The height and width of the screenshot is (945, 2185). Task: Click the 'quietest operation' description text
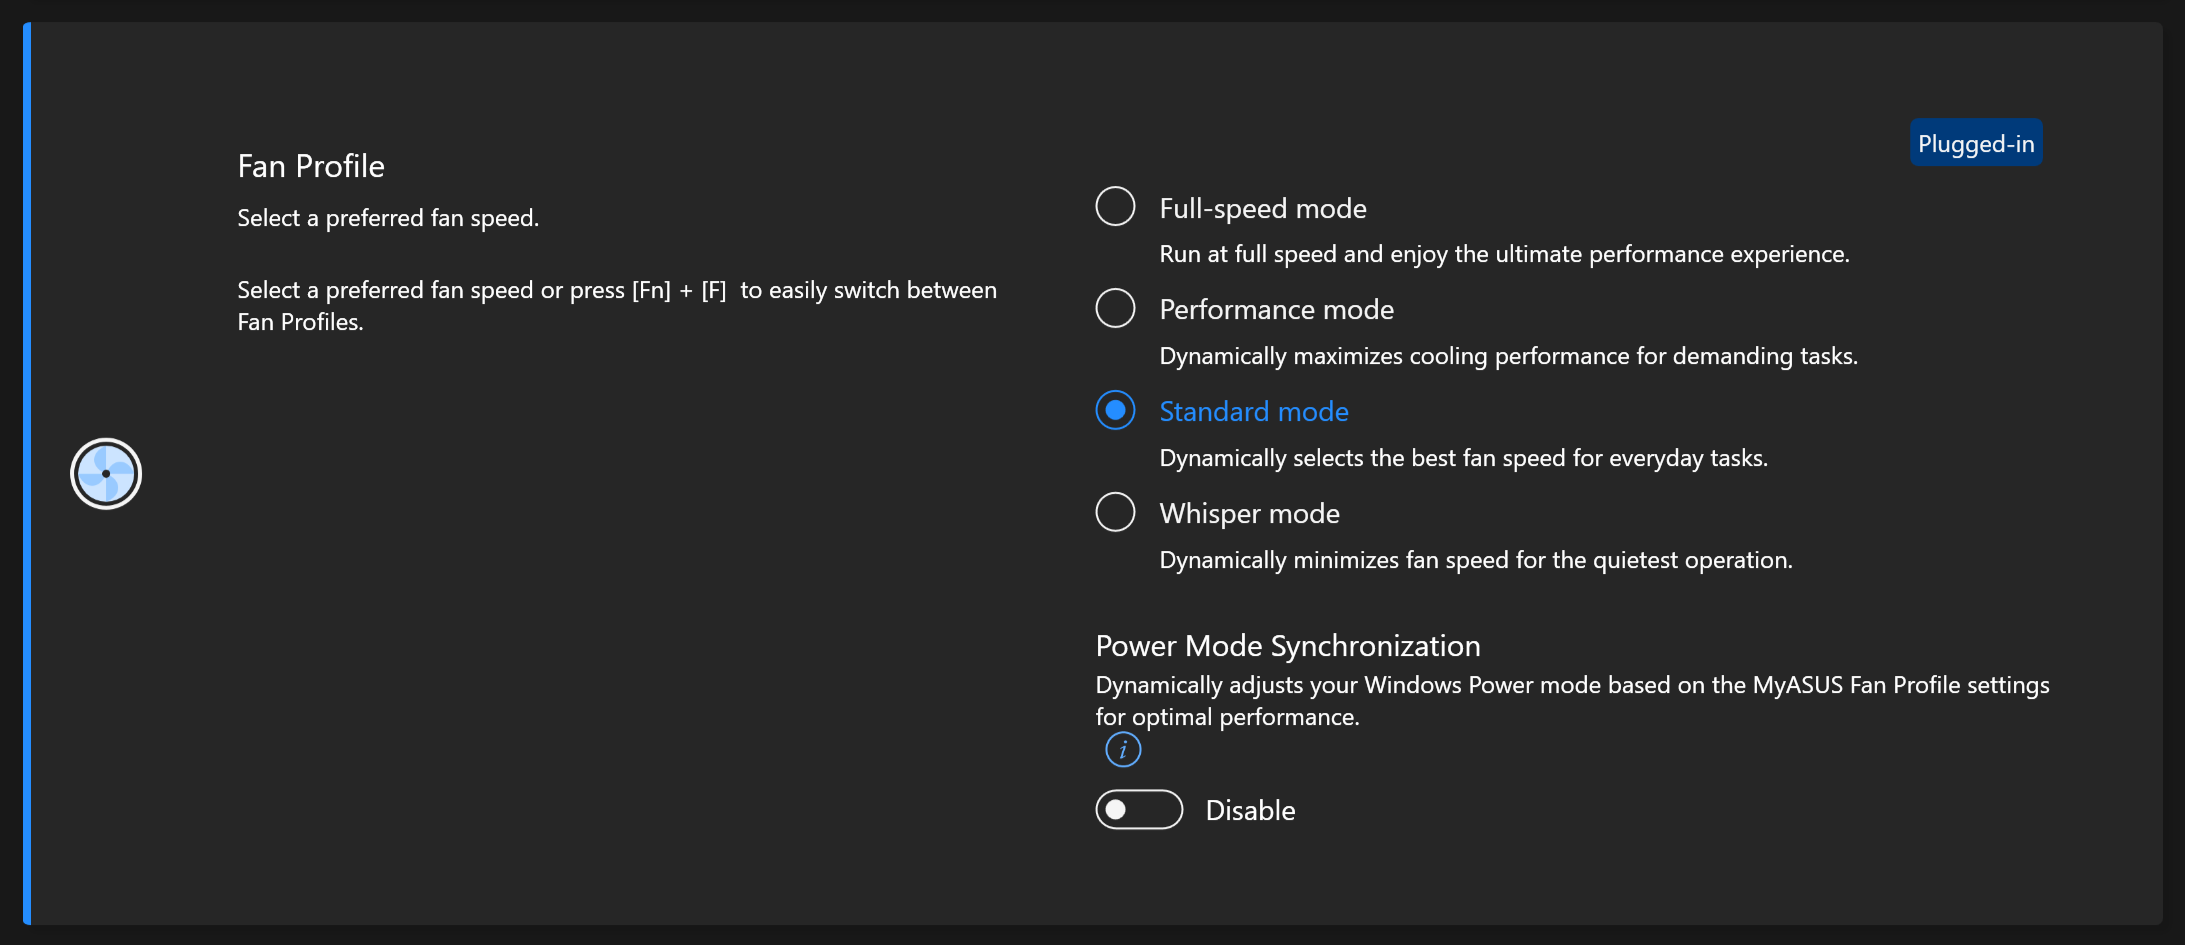(x=1476, y=560)
